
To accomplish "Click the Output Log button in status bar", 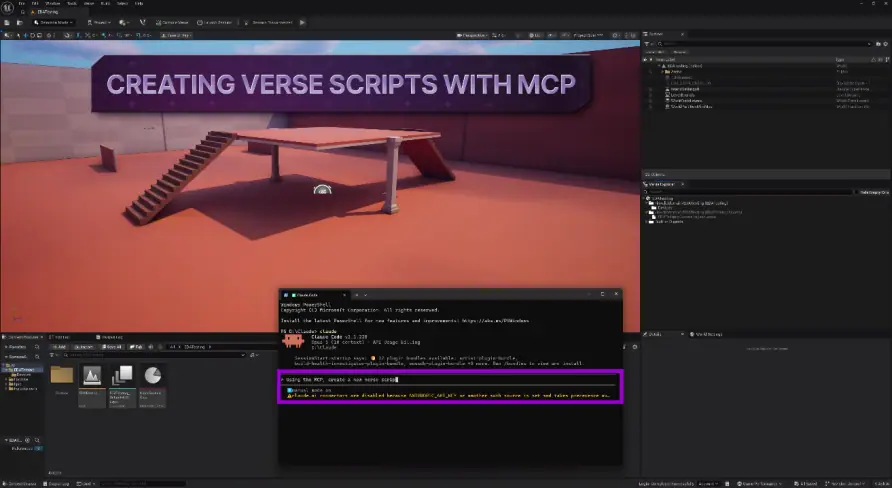I will click(x=57, y=483).
